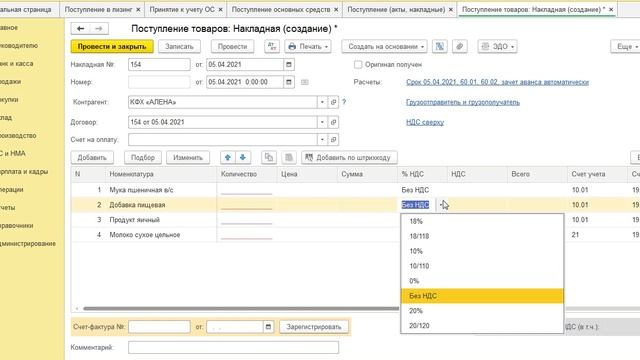Image resolution: width=640 pixels, height=360 pixels.
Task: Choose 10% from the VAT list
Action: (x=482, y=251)
